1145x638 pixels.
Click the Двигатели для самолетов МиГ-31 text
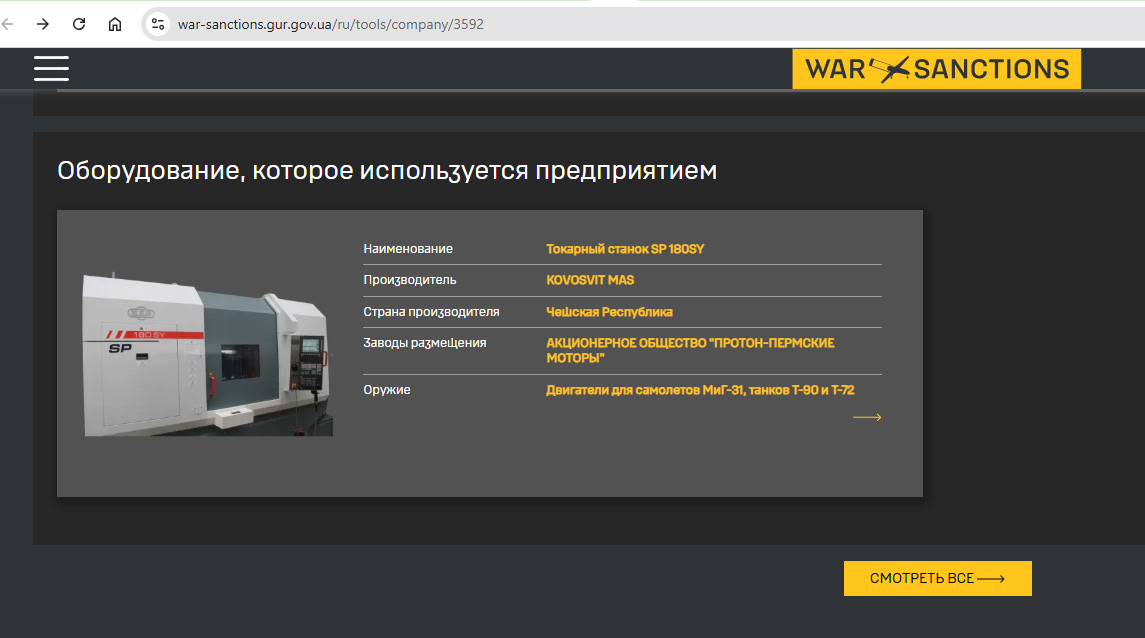[x=700, y=390]
